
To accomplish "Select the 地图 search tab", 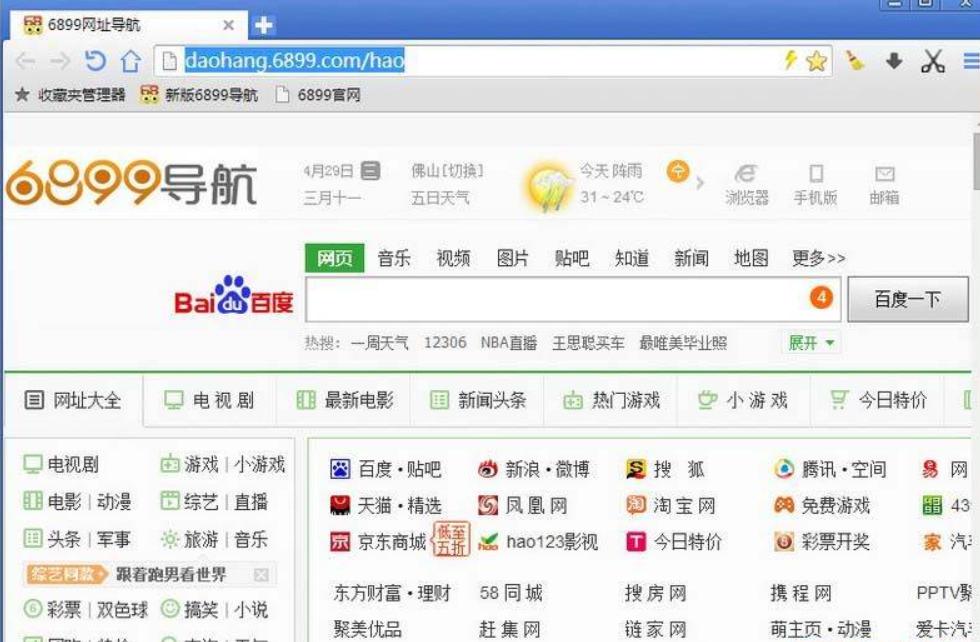I will click(x=751, y=258).
